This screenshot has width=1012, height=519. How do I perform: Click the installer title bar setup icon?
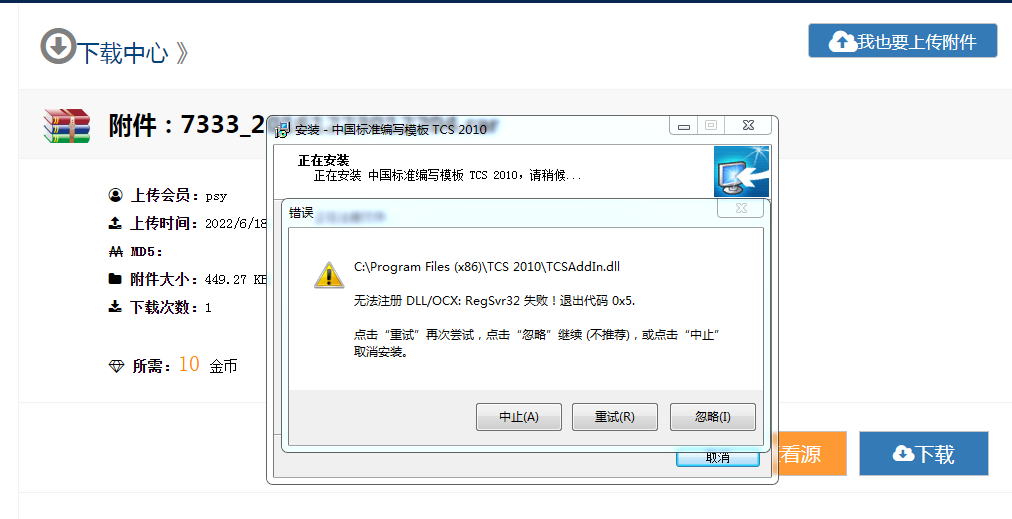[x=282, y=130]
